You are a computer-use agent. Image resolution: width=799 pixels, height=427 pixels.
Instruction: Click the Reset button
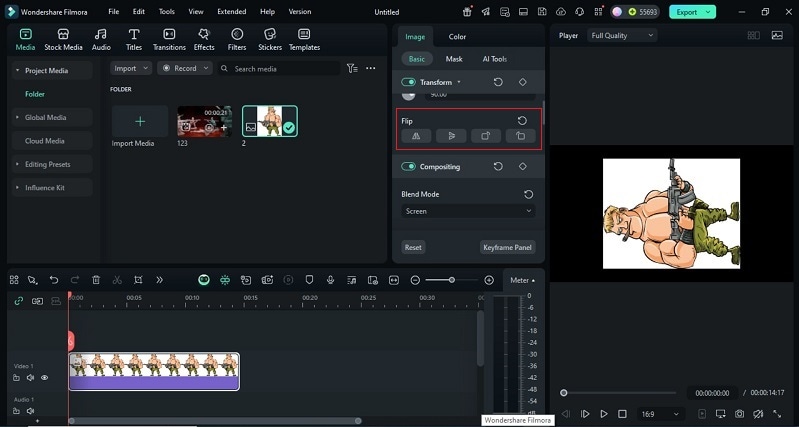tap(413, 247)
